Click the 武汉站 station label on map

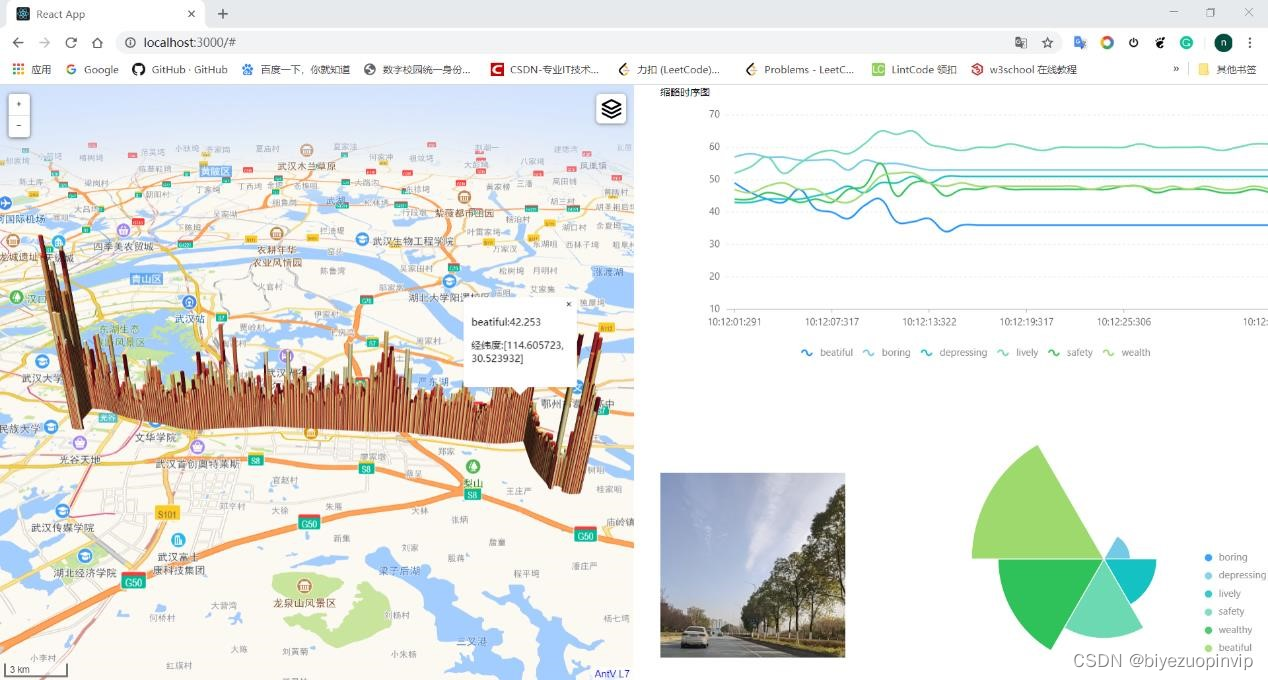(x=188, y=318)
